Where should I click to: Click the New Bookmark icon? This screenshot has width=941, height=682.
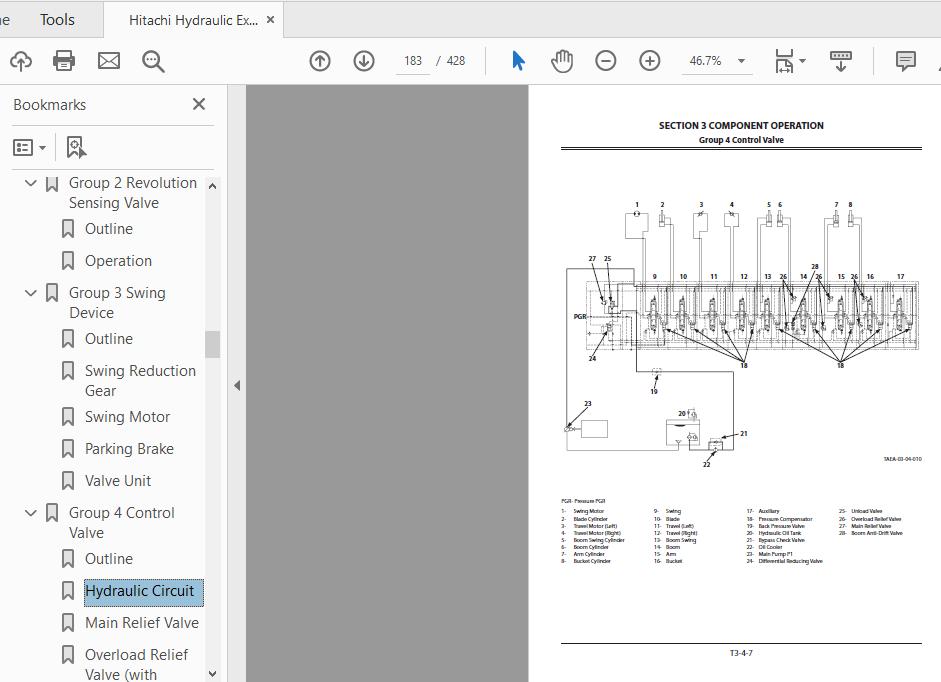74,146
